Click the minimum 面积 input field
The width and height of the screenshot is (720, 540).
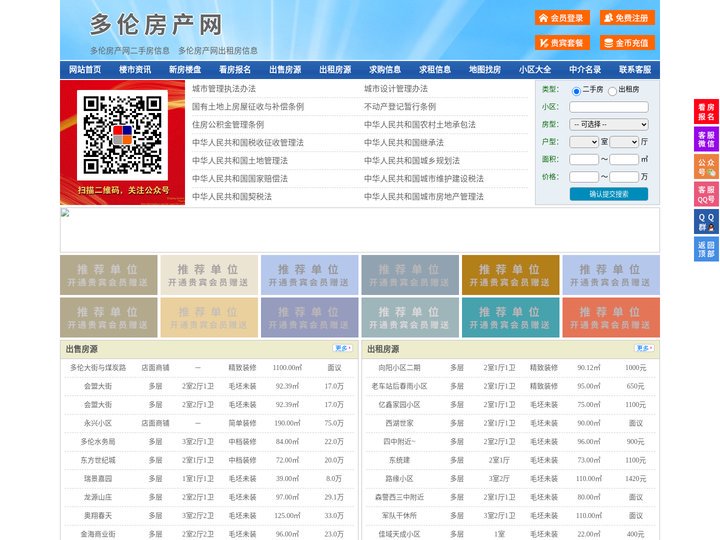click(584, 159)
